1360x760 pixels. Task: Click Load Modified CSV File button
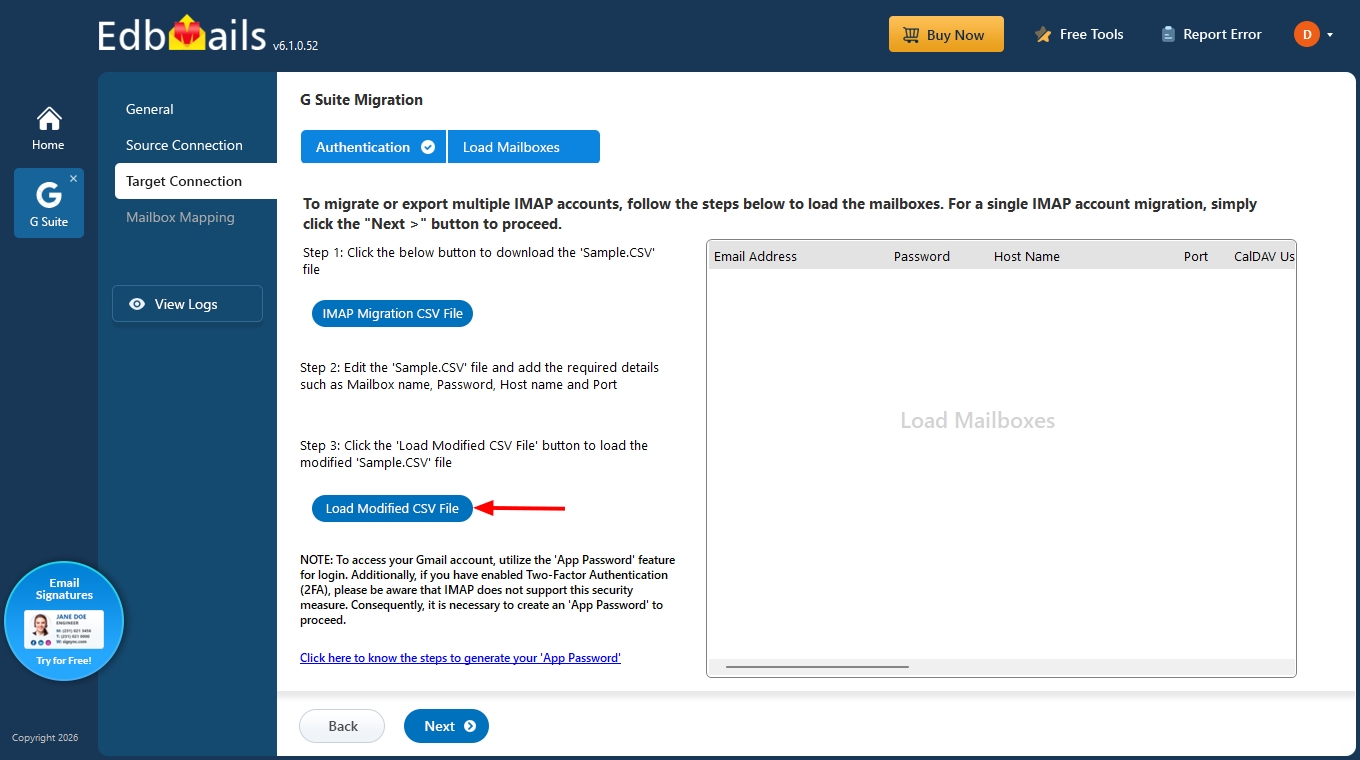tap(392, 509)
